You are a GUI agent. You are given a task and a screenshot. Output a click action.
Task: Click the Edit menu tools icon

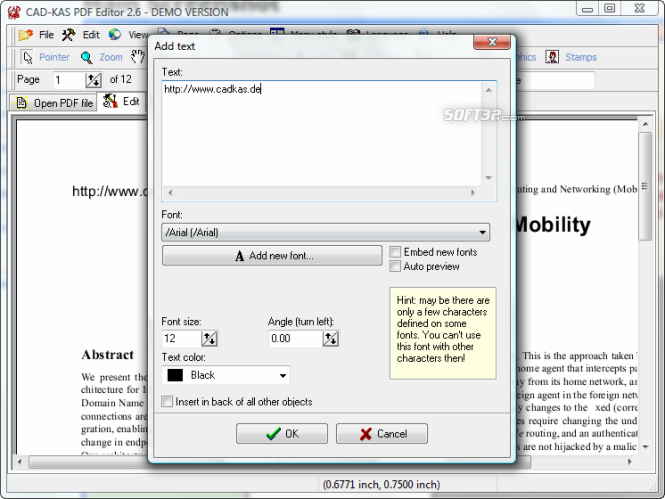[68, 35]
